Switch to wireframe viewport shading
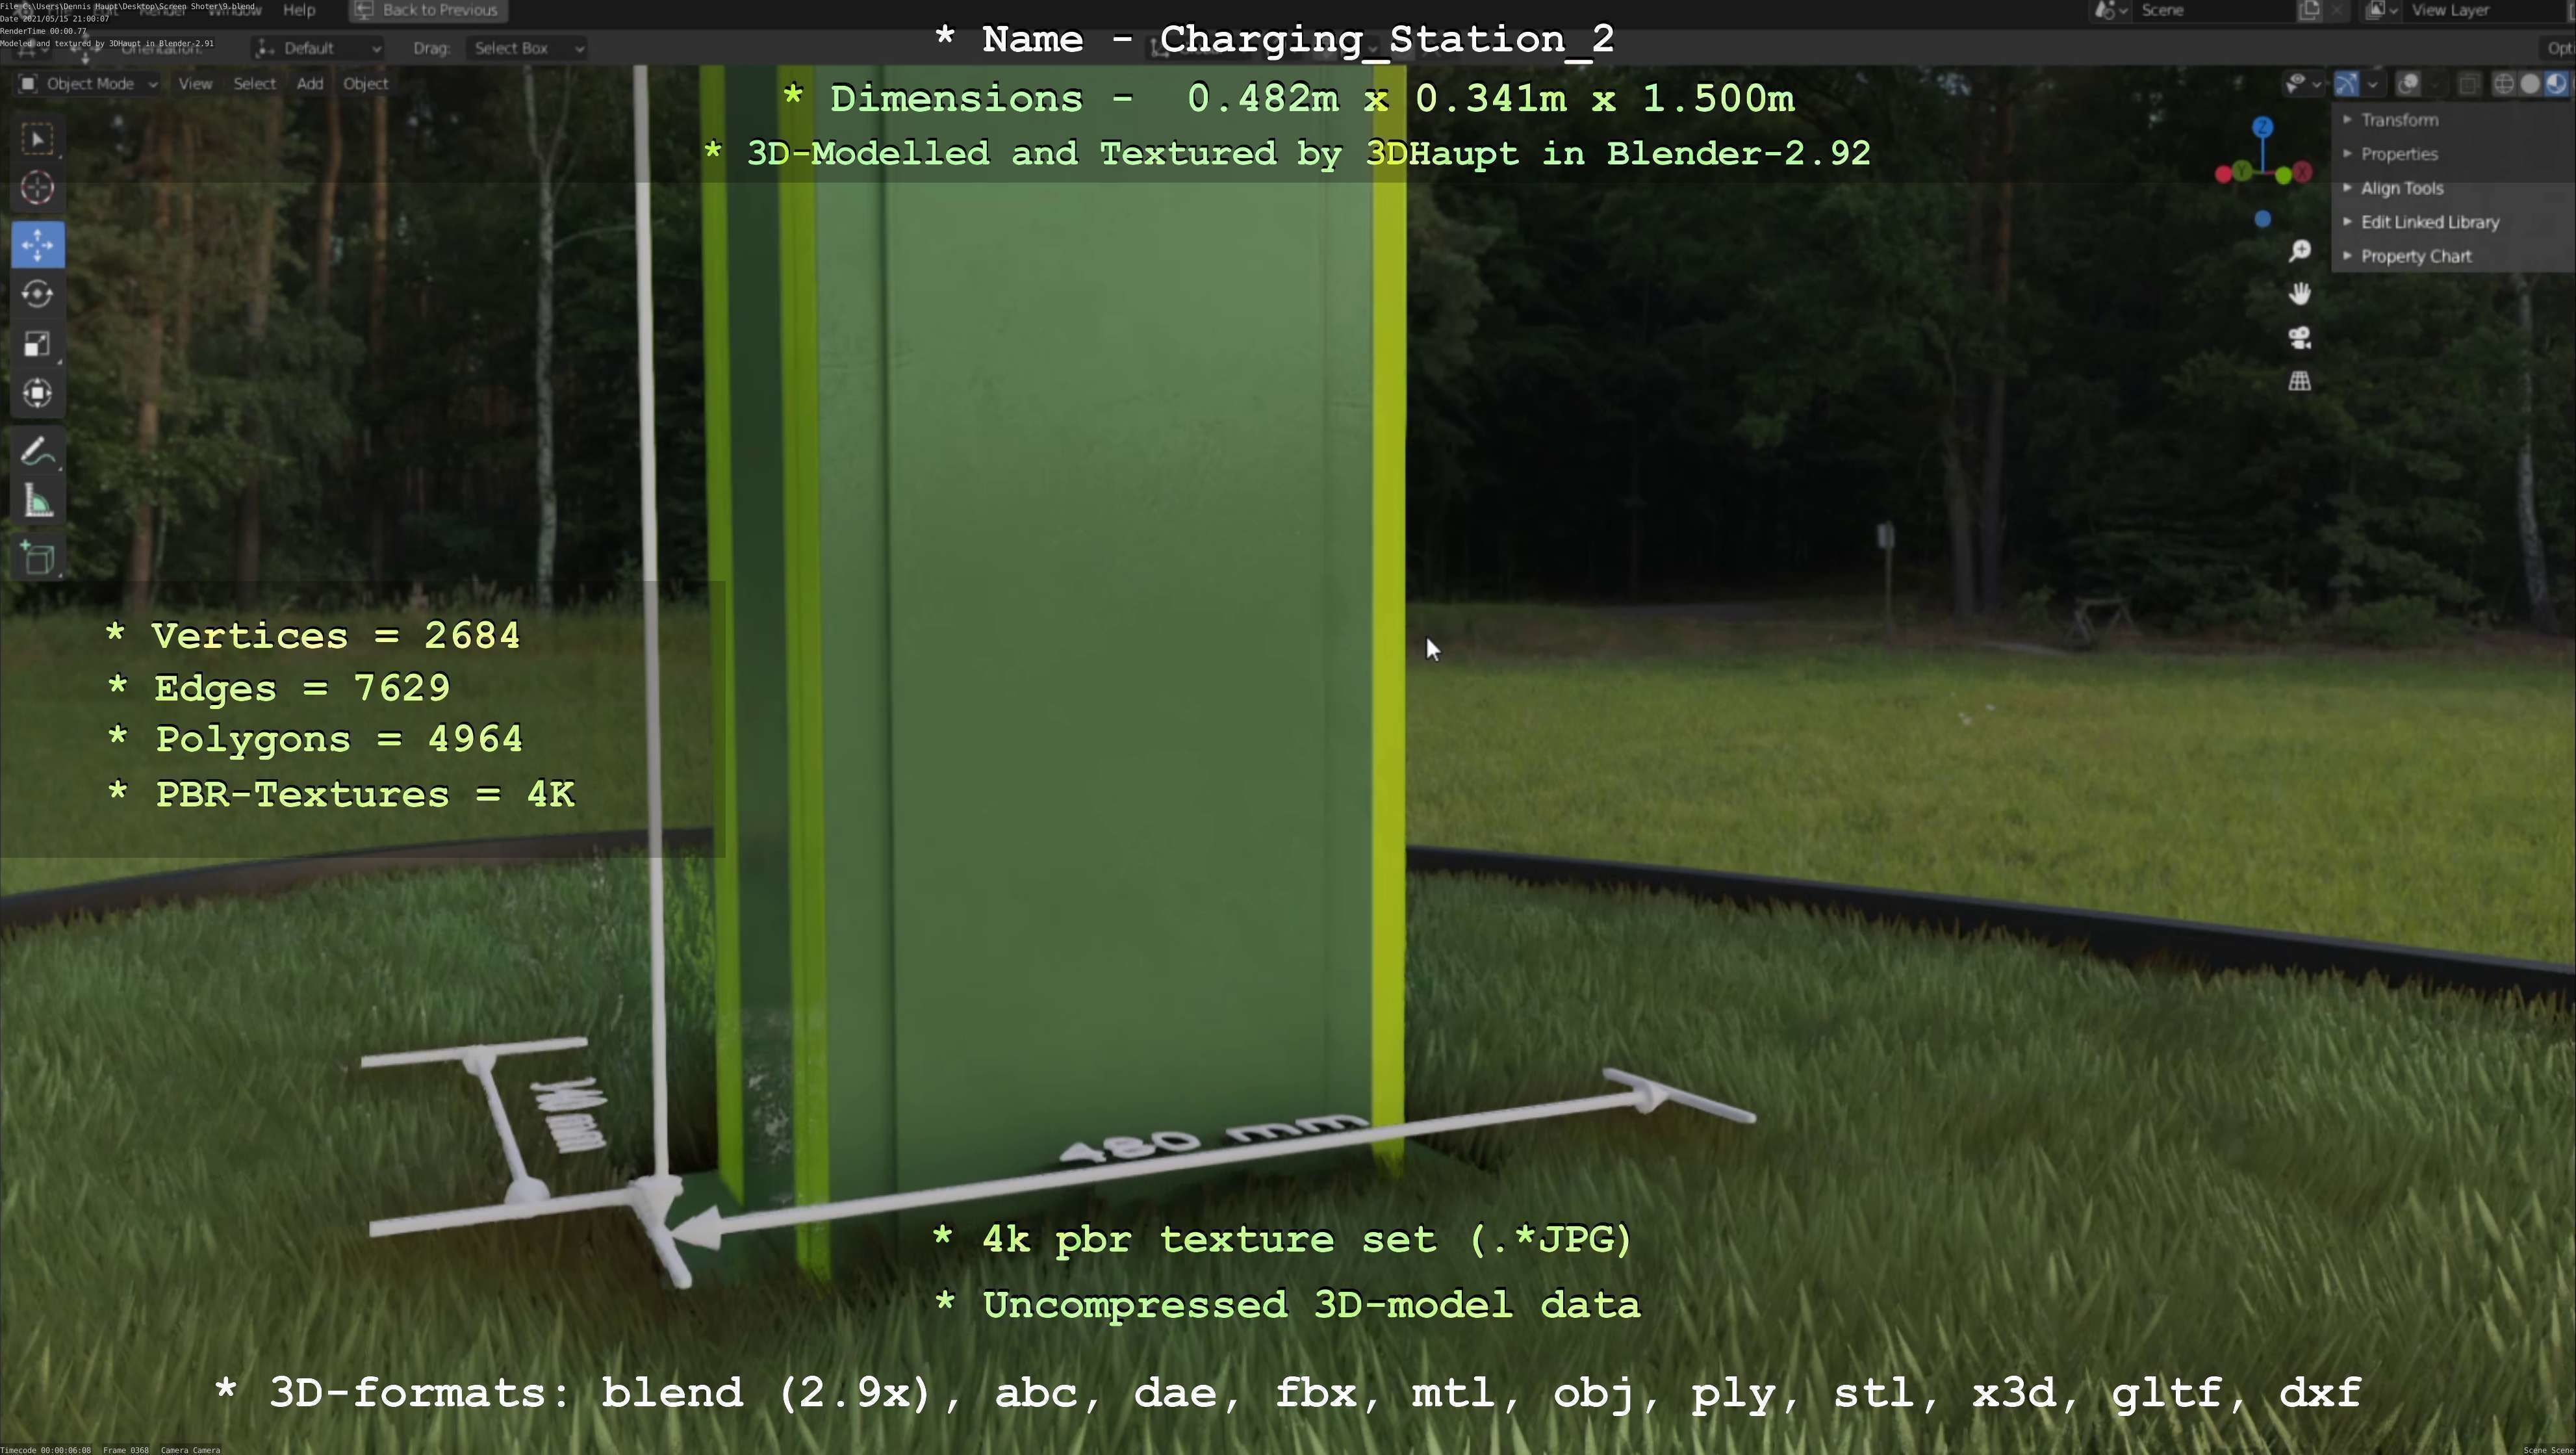 coord(2503,84)
